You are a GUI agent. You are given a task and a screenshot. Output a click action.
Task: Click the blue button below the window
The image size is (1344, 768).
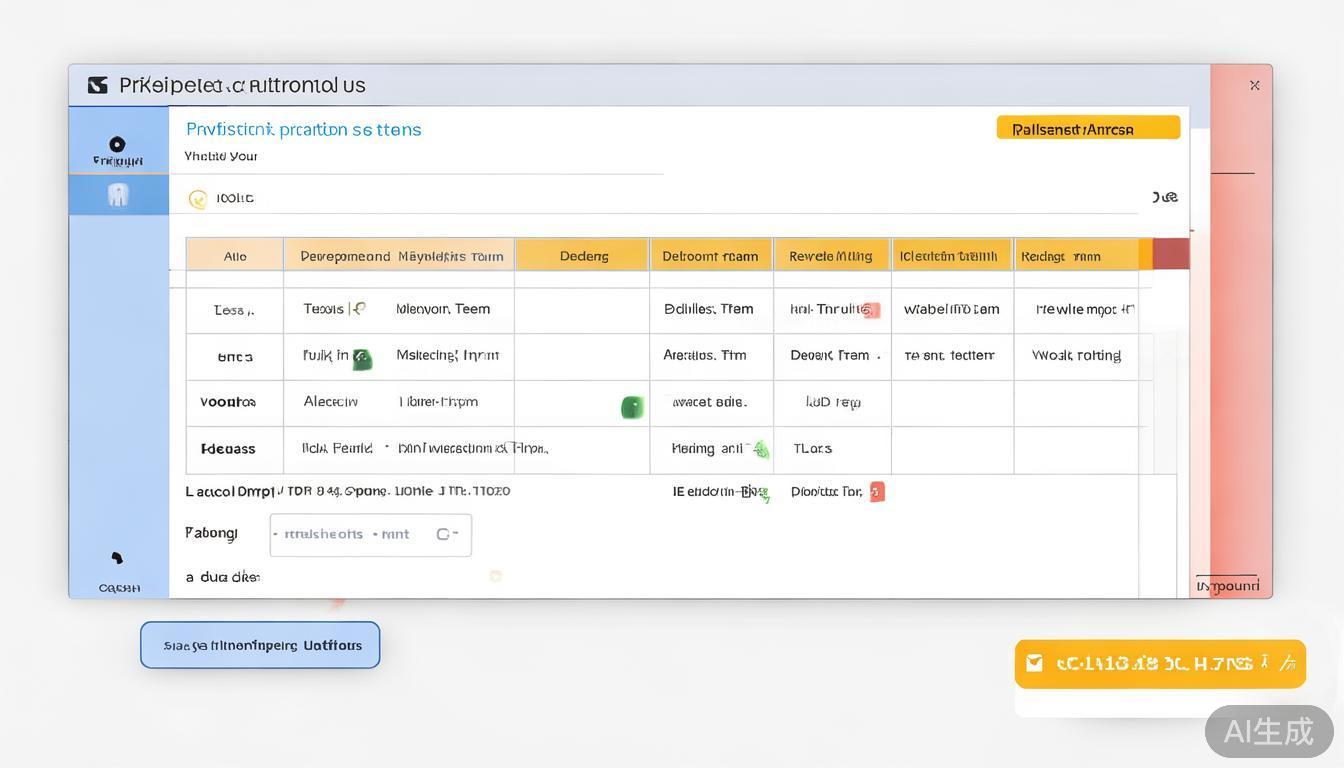coord(260,645)
